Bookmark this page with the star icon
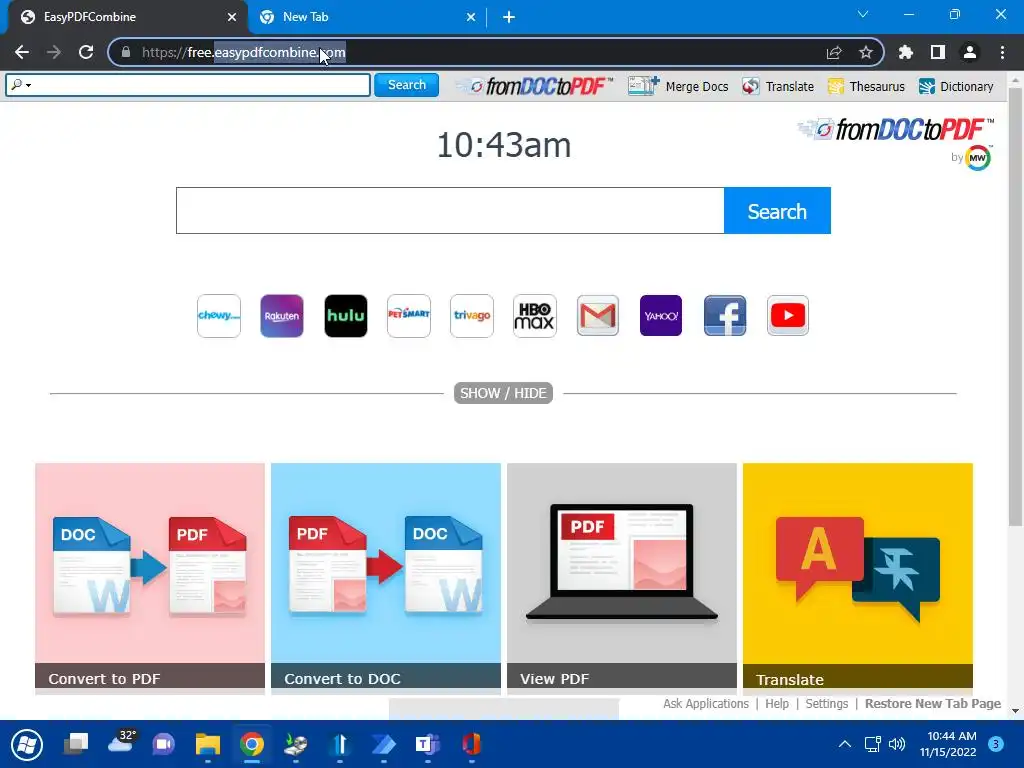This screenshot has height=768, width=1024. tap(866, 52)
